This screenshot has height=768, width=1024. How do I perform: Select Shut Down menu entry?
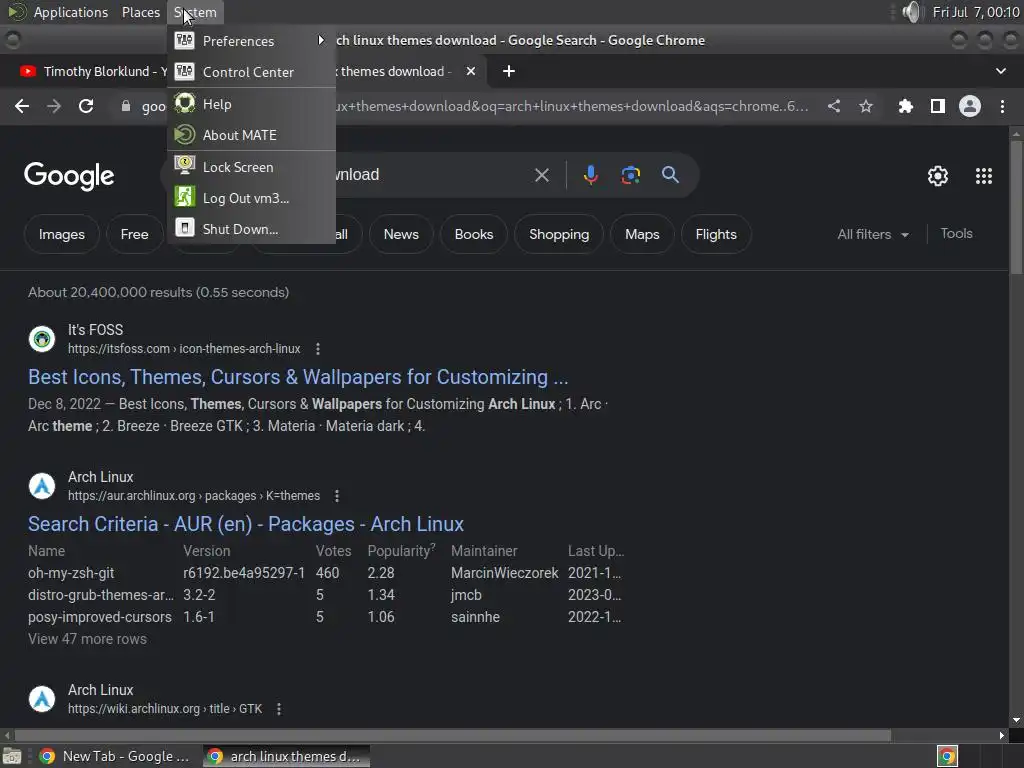251,229
